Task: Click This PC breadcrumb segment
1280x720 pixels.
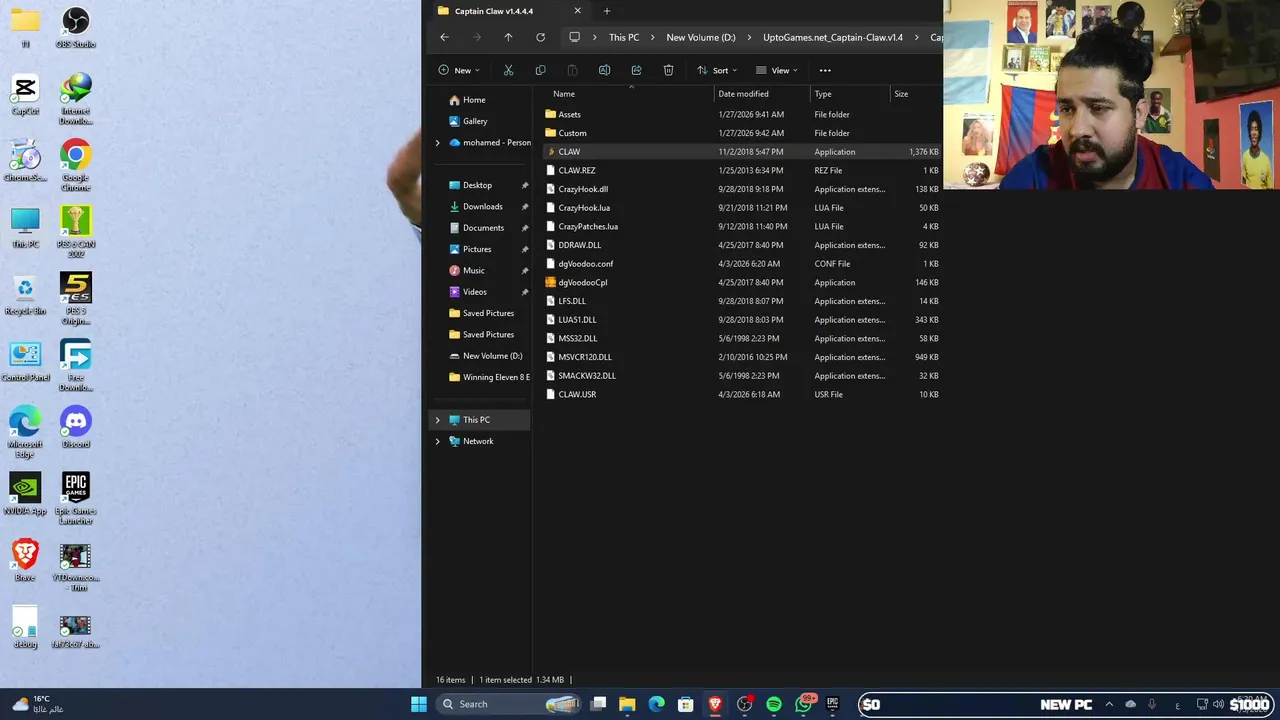Action: (x=624, y=37)
